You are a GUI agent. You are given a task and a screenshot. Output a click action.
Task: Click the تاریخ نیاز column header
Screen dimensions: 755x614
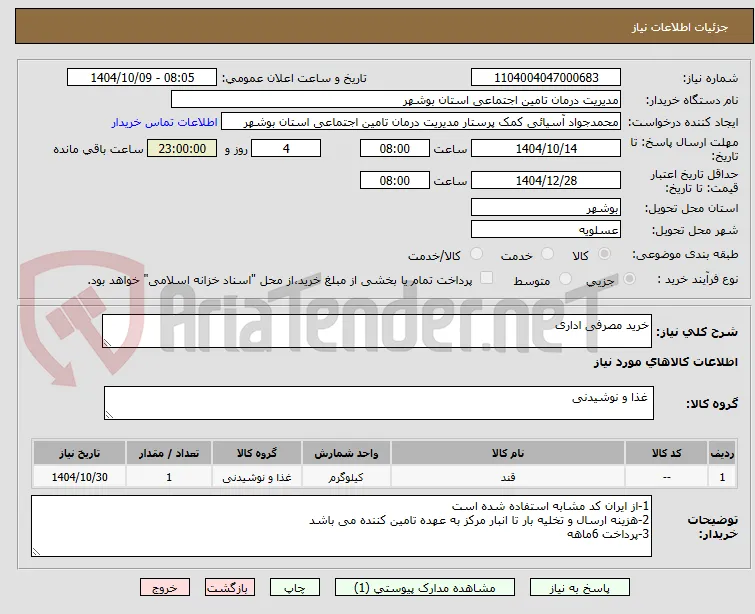[x=79, y=453]
